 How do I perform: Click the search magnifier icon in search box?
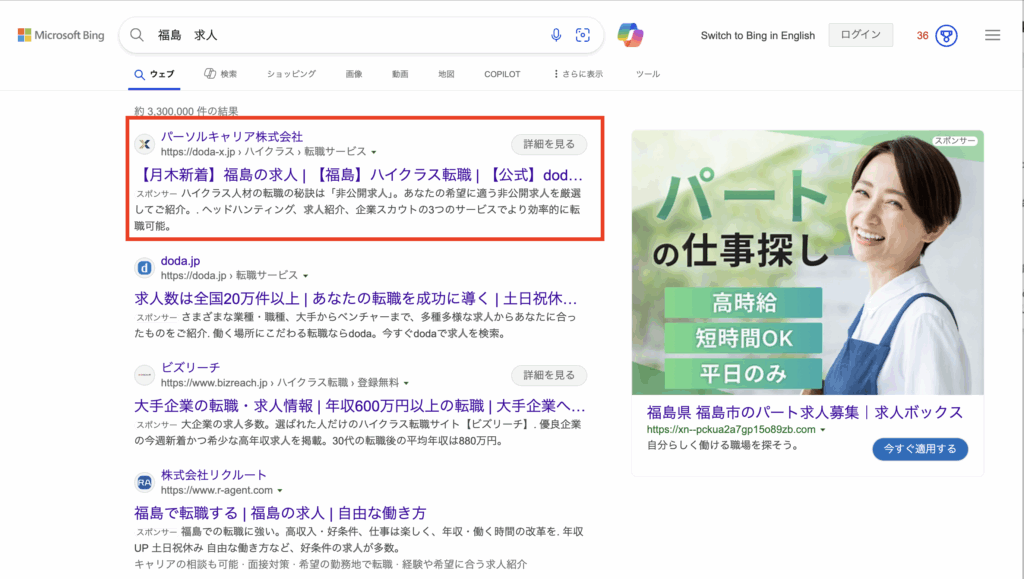pyautogui.click(x=136, y=35)
